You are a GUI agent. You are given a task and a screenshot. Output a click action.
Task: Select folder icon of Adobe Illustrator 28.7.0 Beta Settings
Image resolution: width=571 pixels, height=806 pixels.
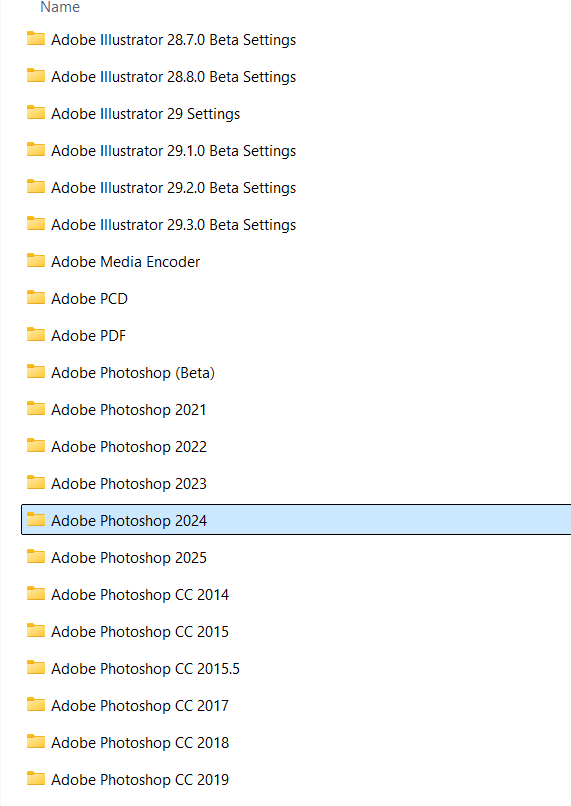36,39
